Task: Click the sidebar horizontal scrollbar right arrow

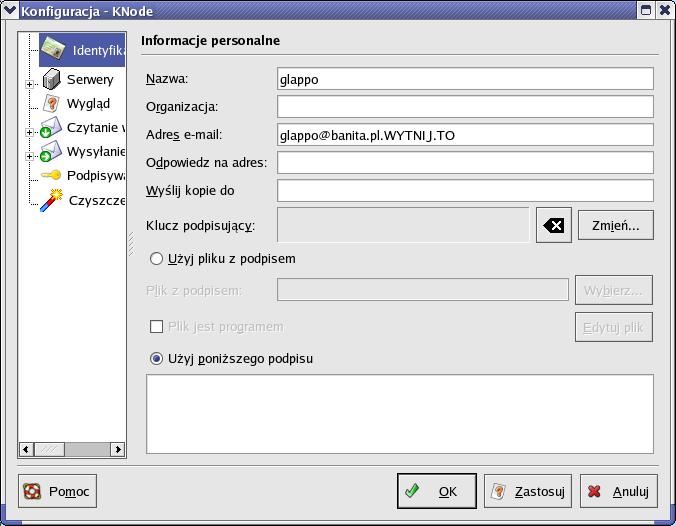Action: pos(118,450)
